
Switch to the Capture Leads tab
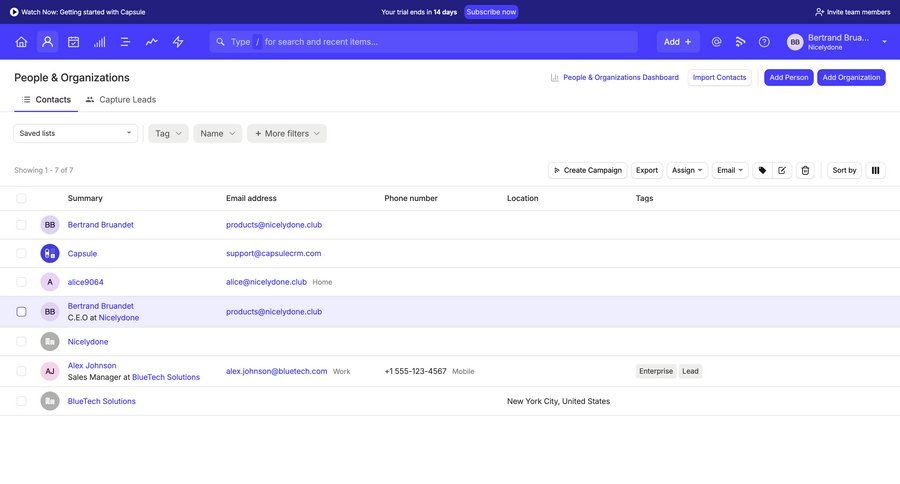click(121, 100)
